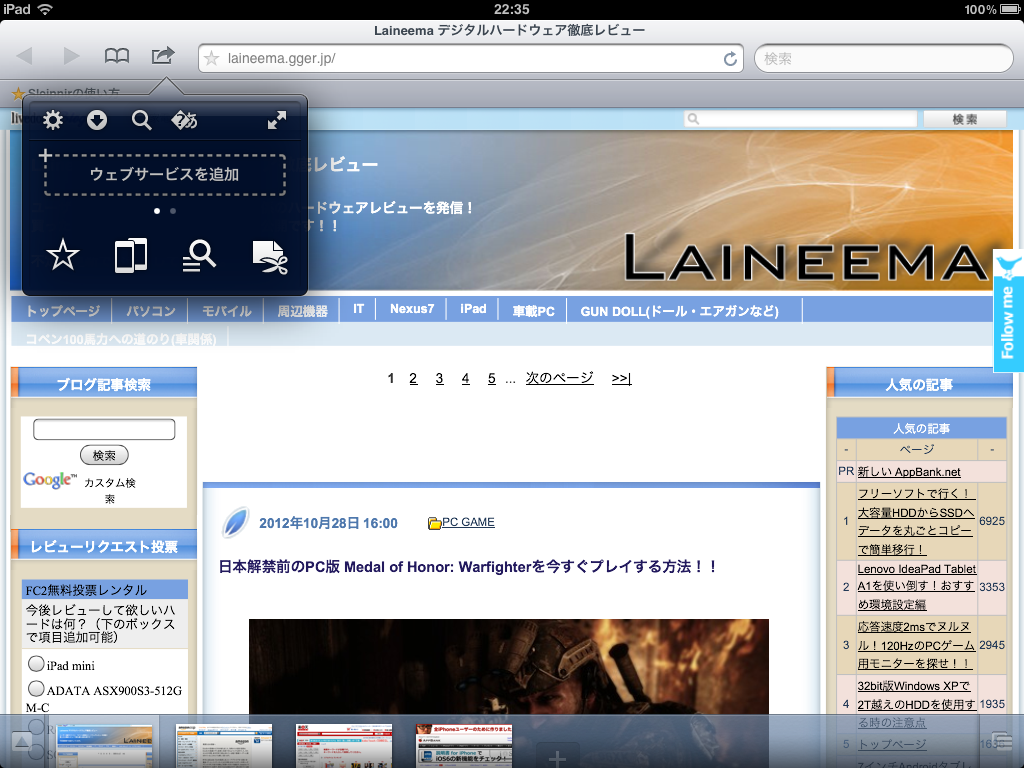Open the iPad navigation tab
This screenshot has height=768, width=1024.
(473, 310)
